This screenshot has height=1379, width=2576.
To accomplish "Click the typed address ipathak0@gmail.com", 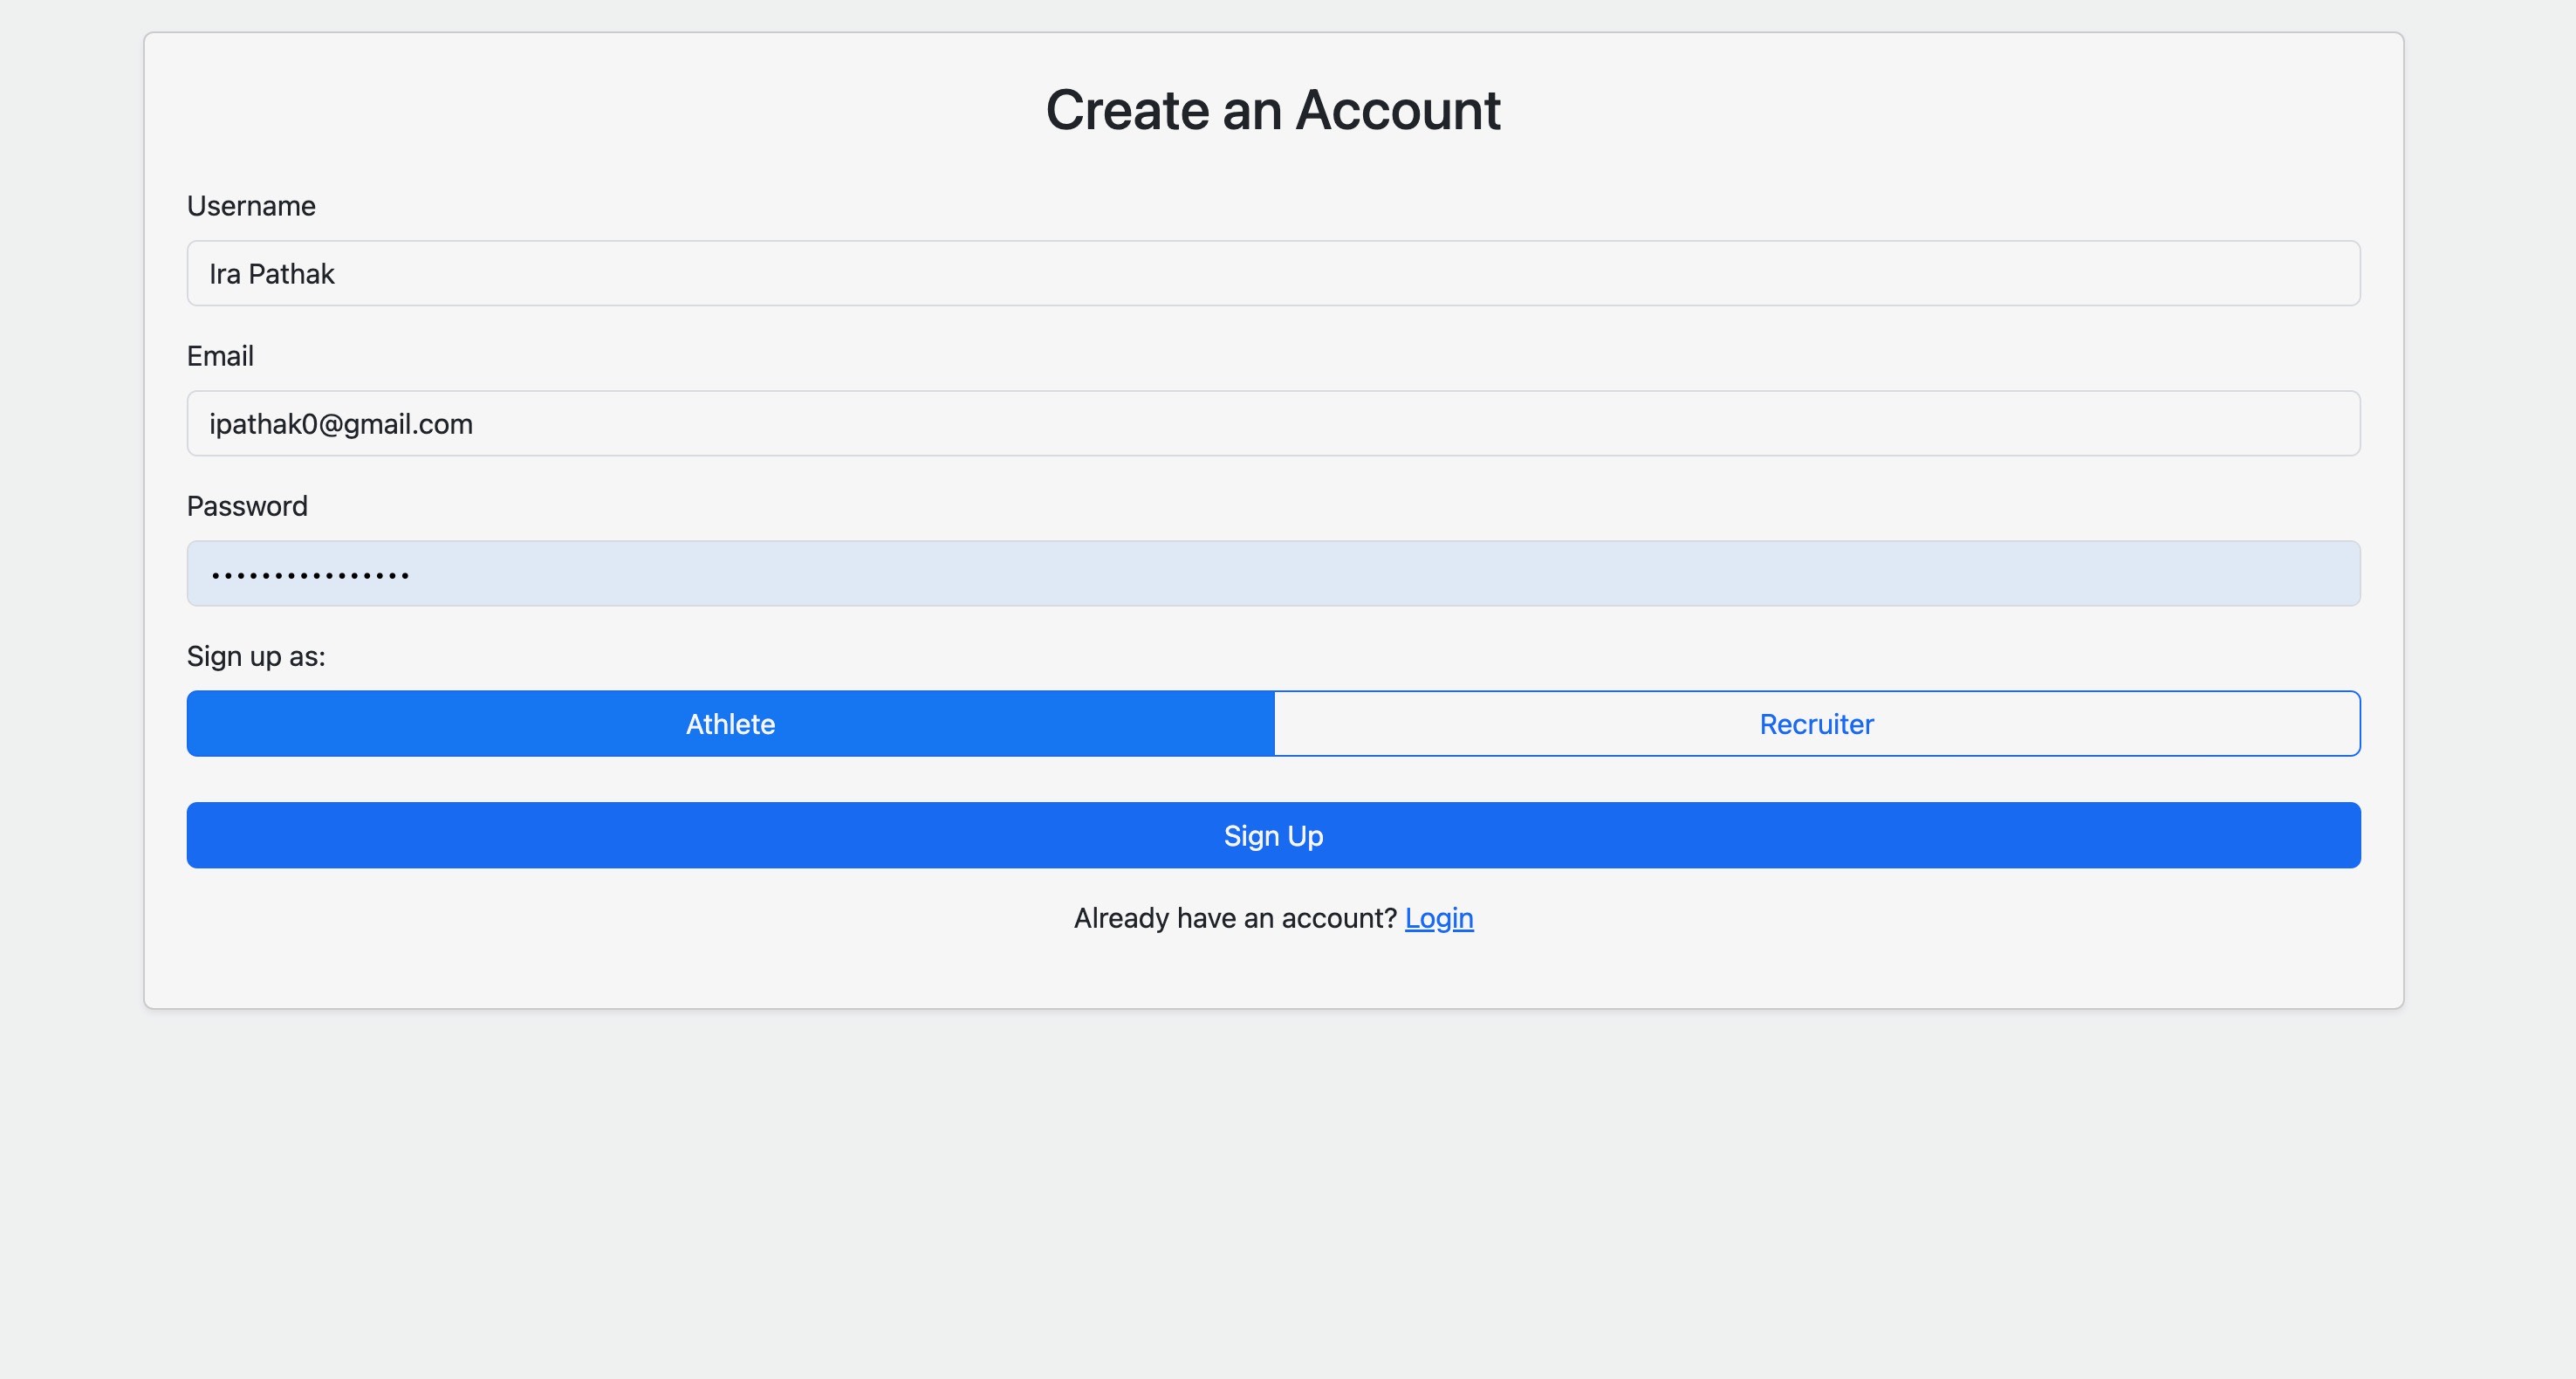I will click(x=341, y=424).
